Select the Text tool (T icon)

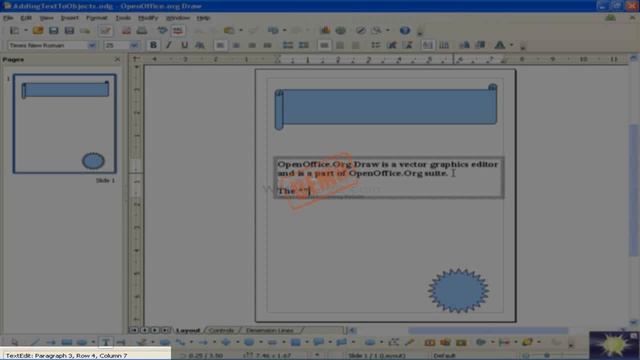pyautogui.click(x=106, y=342)
